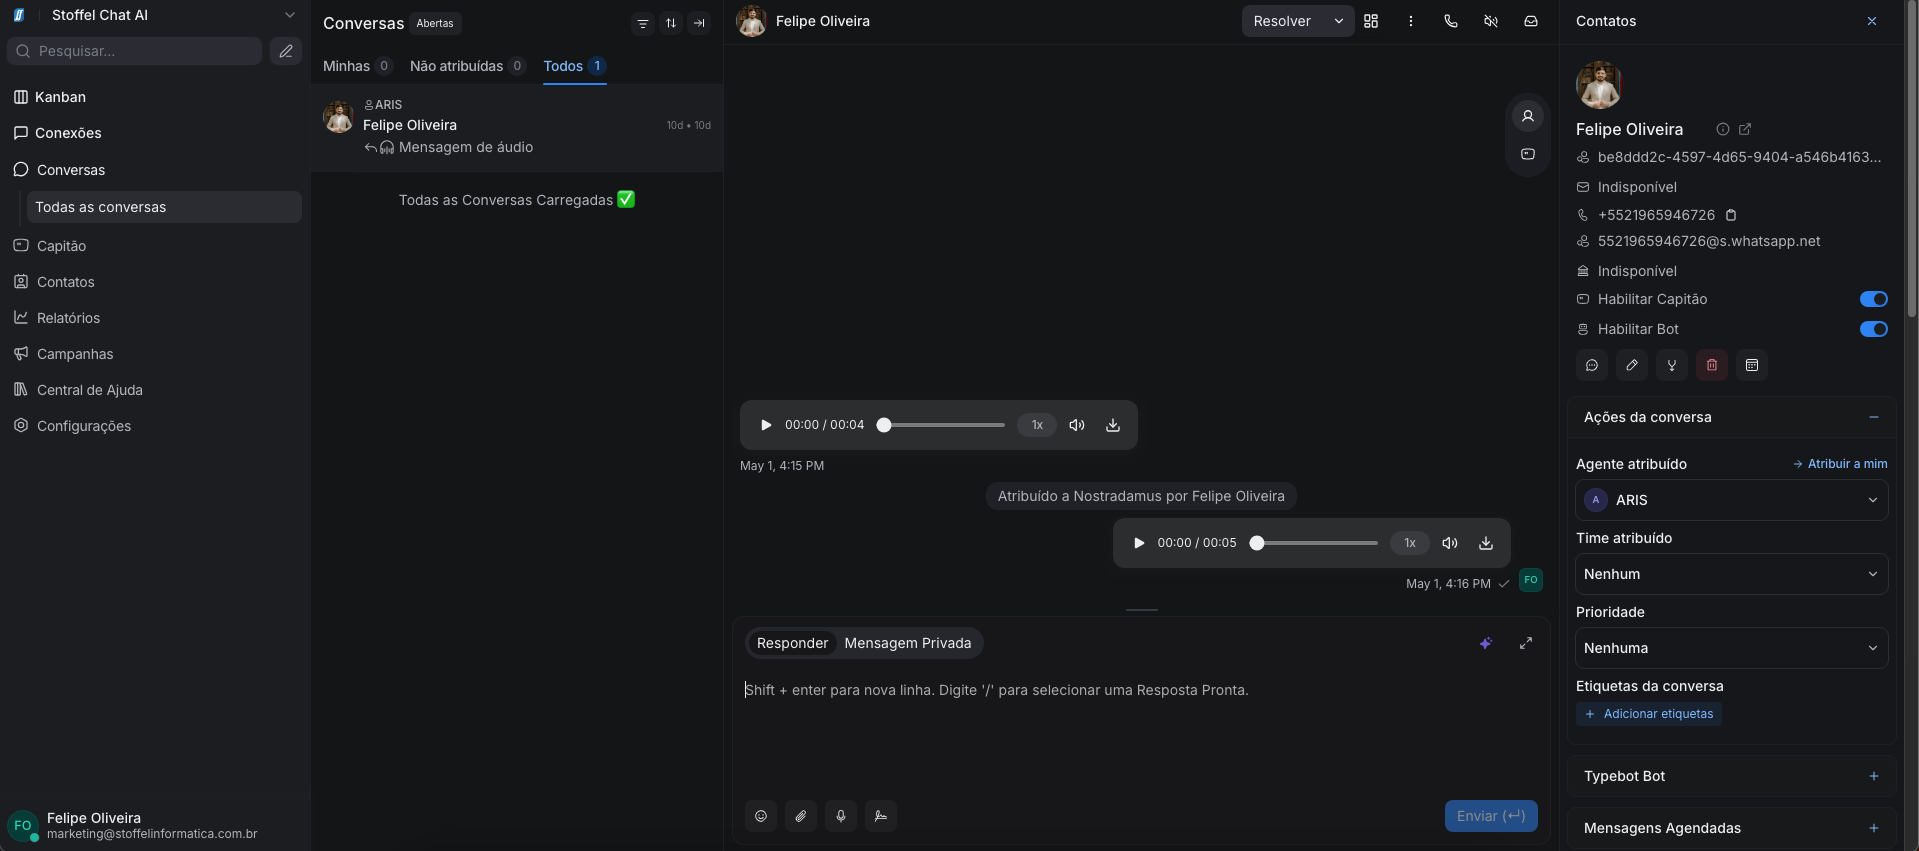
Task: Select the Responder tab
Action: click(792, 643)
